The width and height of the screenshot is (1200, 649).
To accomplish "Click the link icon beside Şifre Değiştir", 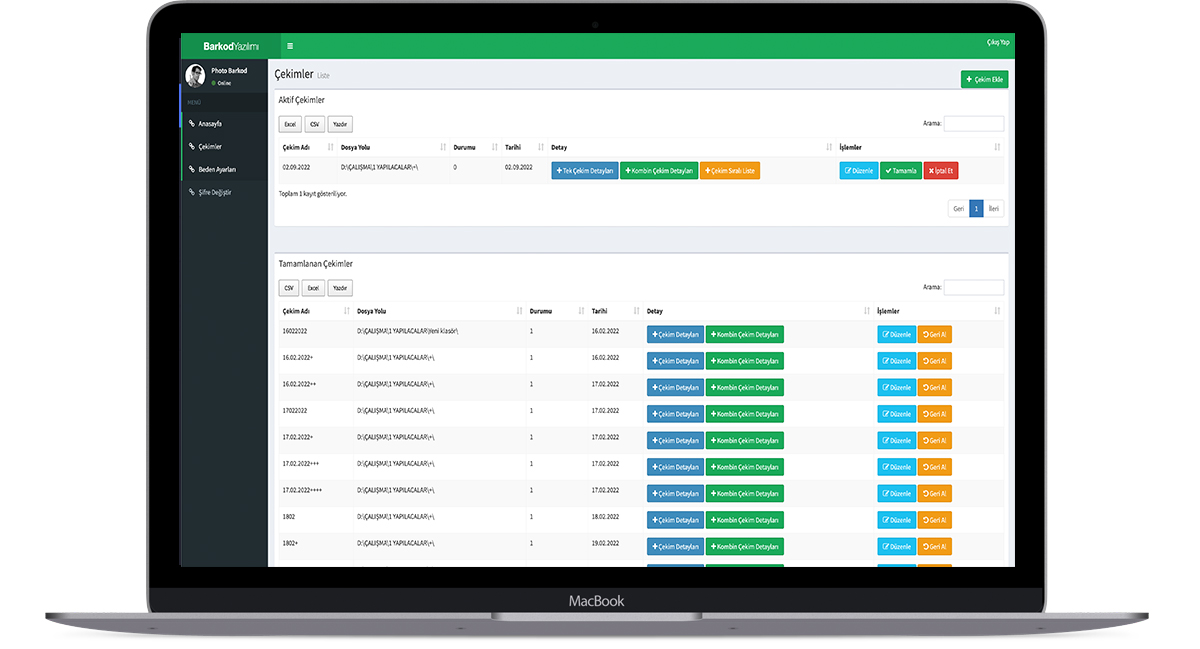I will tap(192, 192).
